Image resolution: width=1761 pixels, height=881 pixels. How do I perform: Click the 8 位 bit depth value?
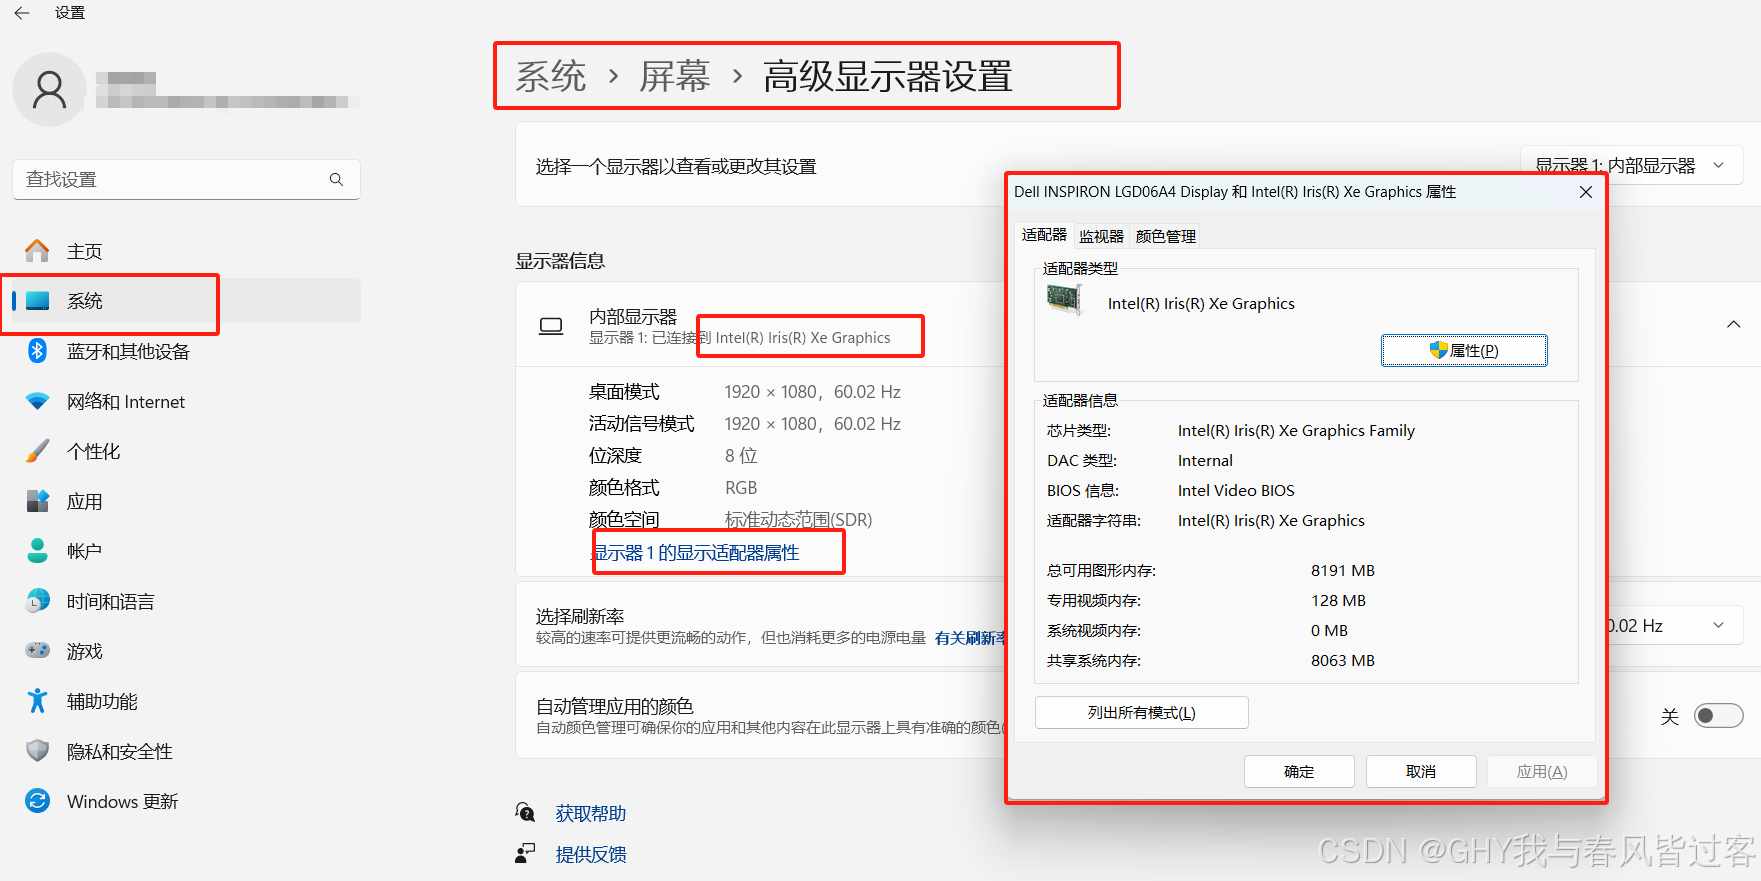pos(741,456)
